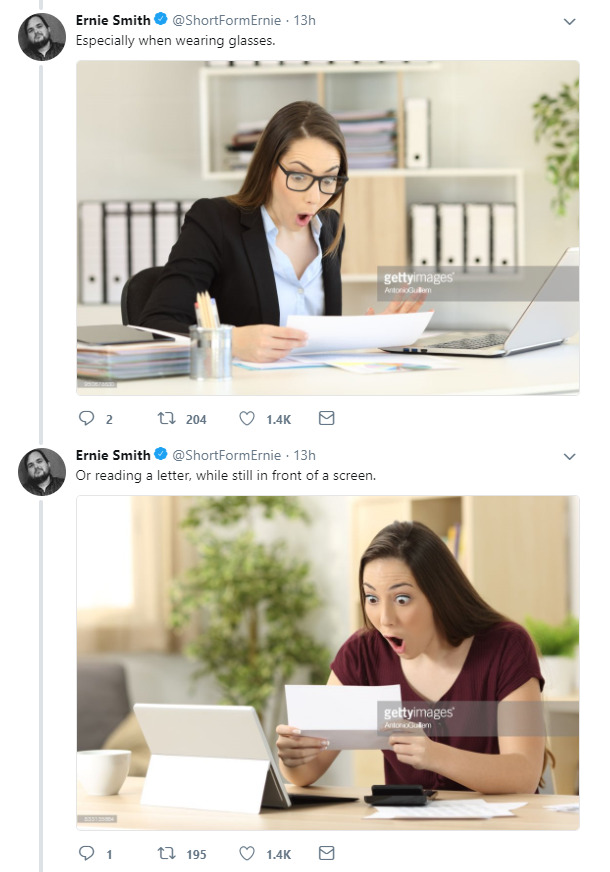Click the profile picture on second tweet

[42, 472]
